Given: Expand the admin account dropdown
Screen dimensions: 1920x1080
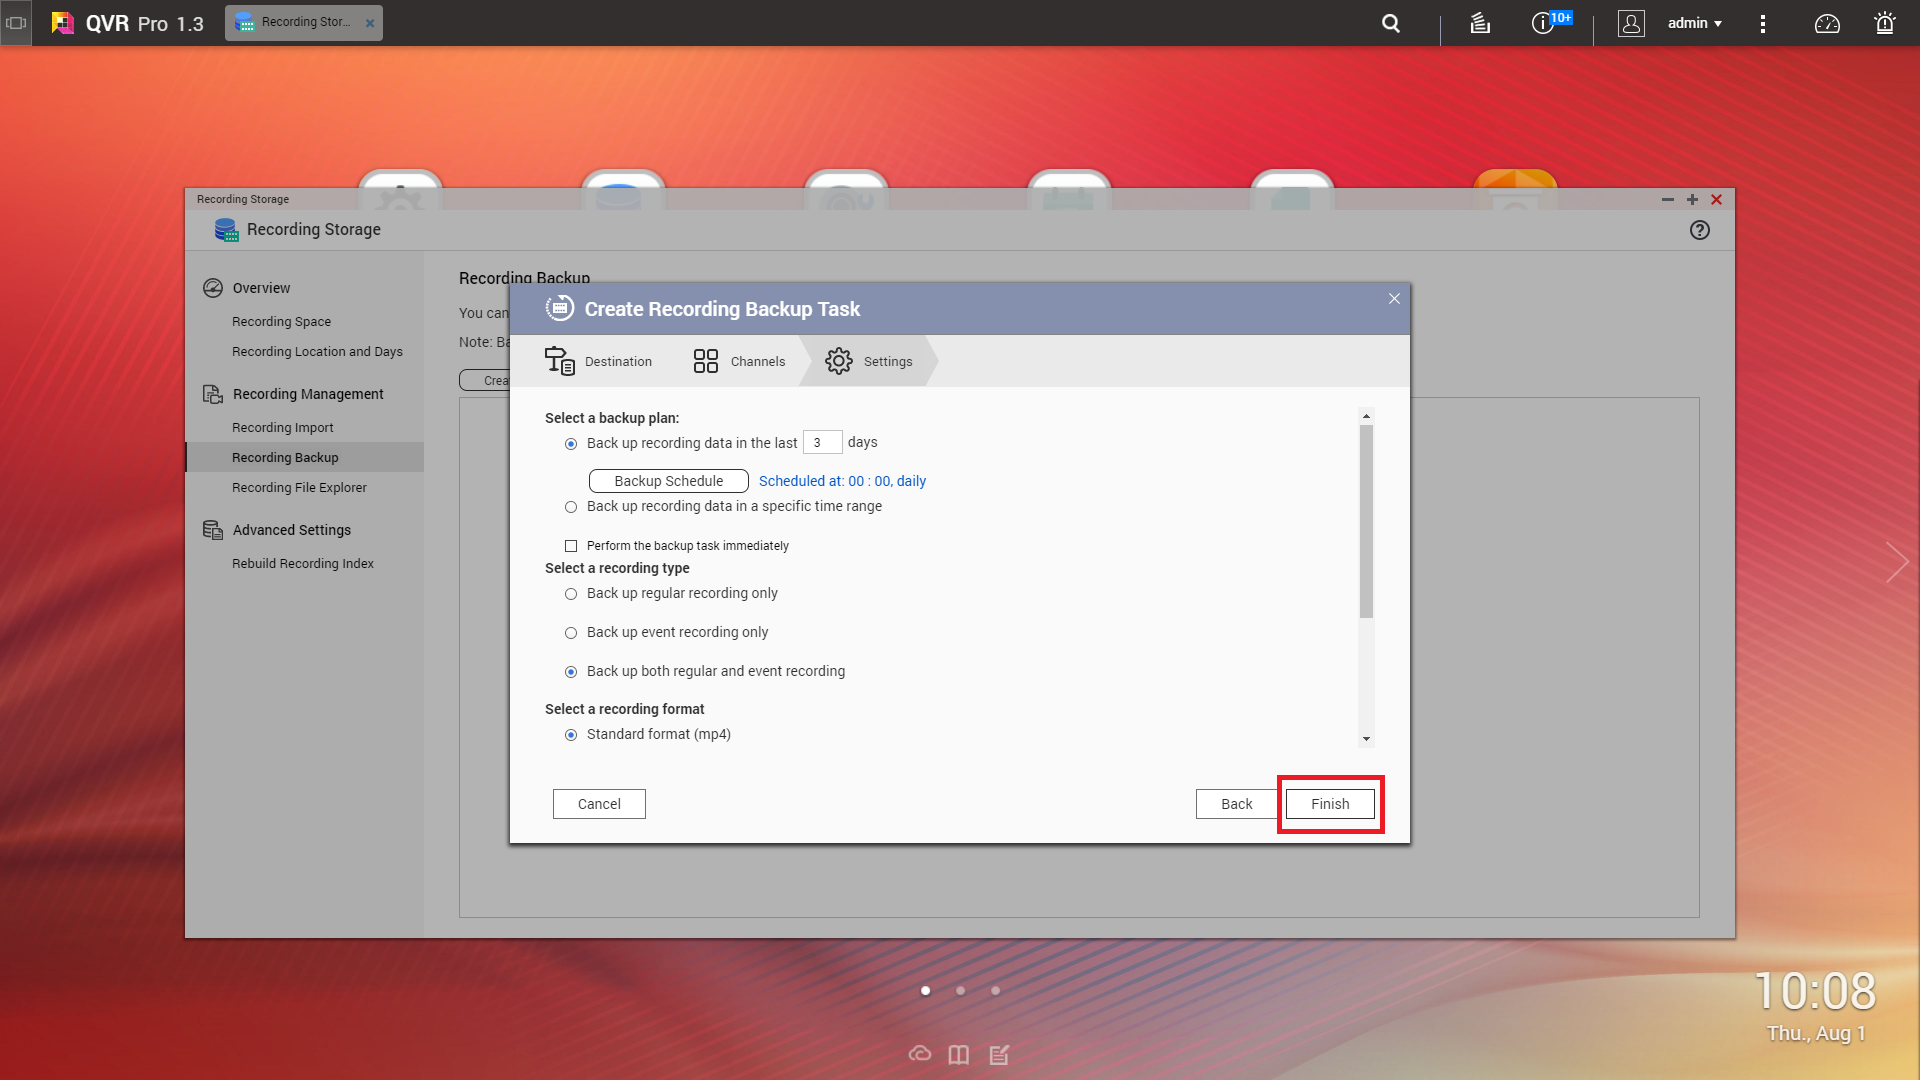Looking at the screenshot, I should [x=1694, y=23].
